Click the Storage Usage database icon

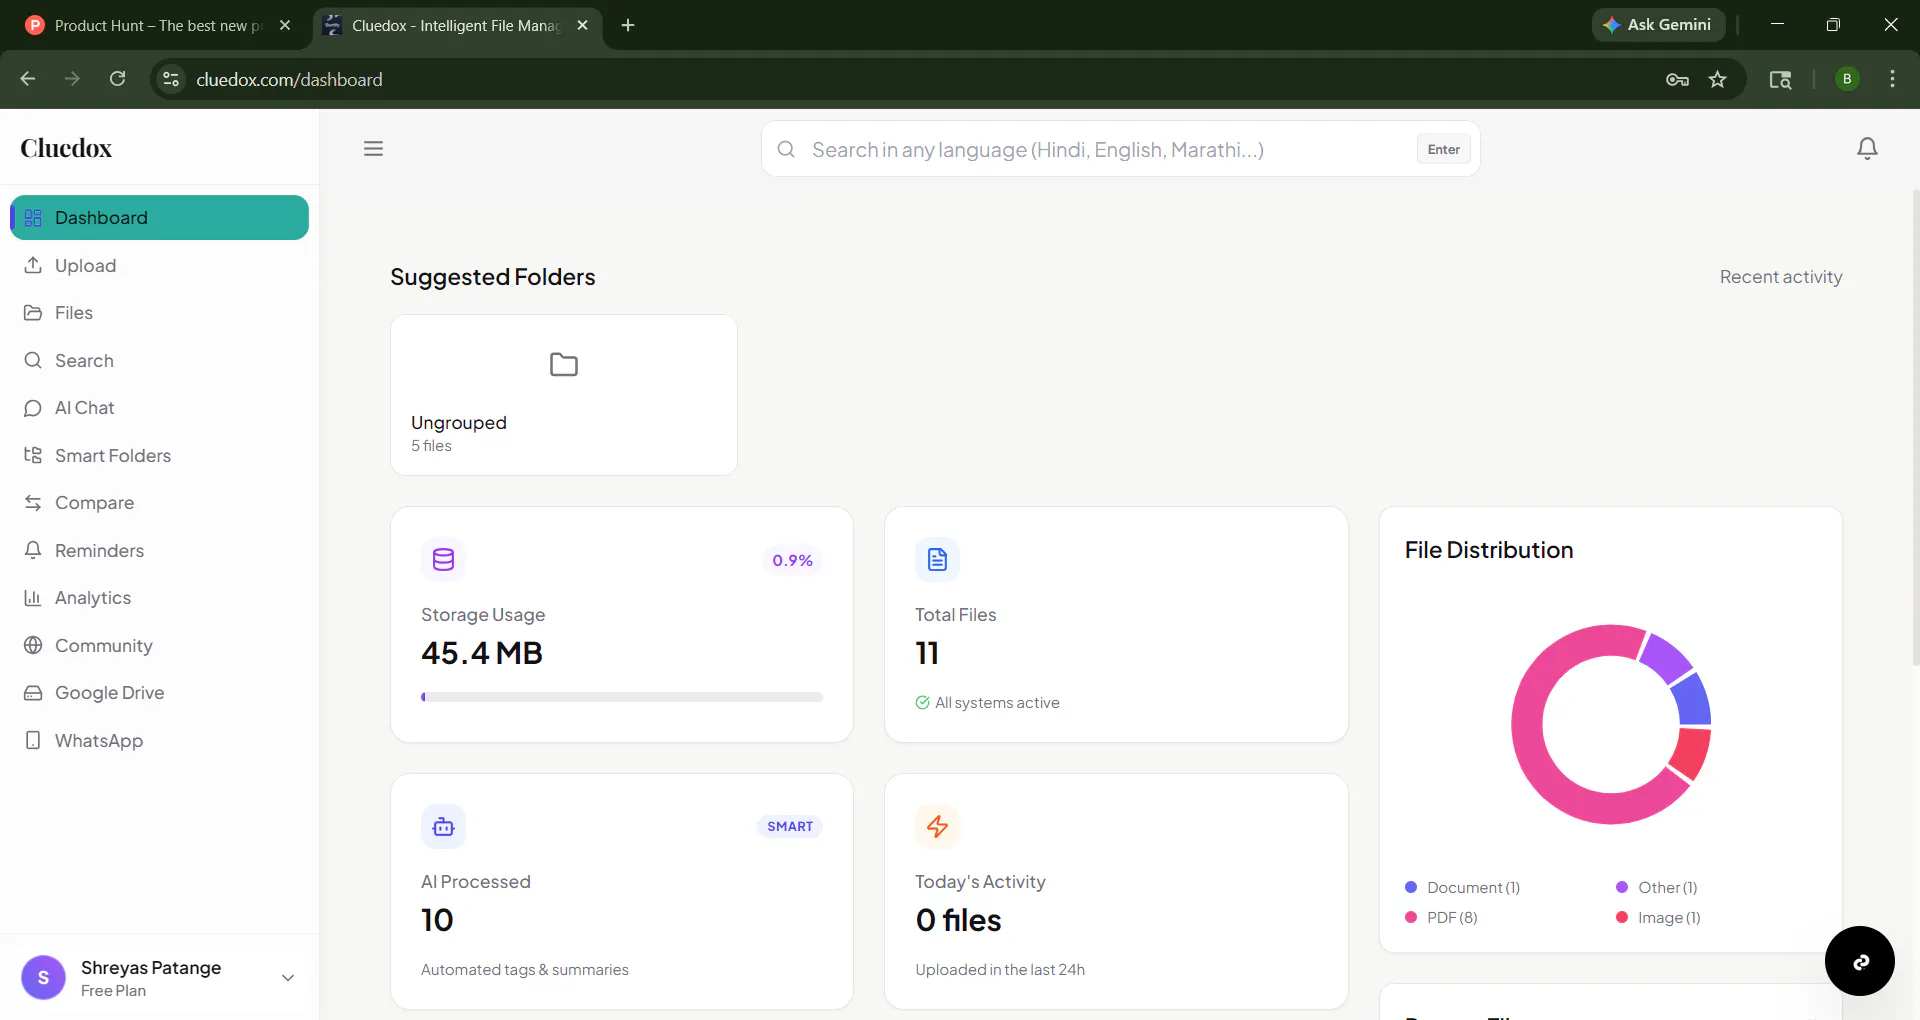pos(443,559)
